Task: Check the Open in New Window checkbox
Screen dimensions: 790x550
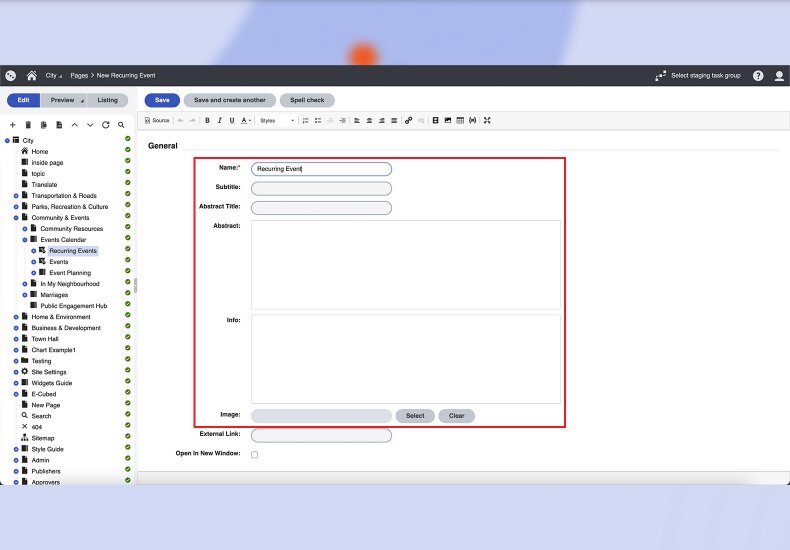Action: click(254, 454)
